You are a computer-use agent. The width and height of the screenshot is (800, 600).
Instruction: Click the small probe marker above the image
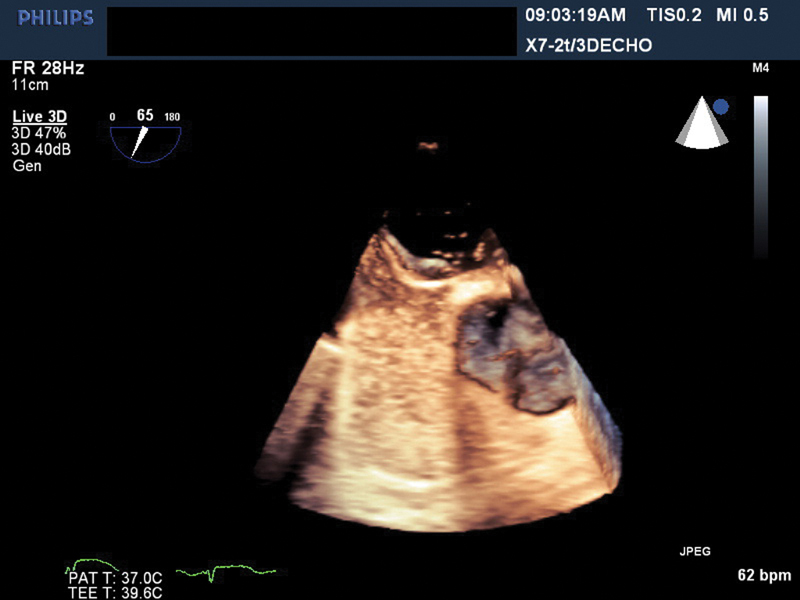pos(429,146)
